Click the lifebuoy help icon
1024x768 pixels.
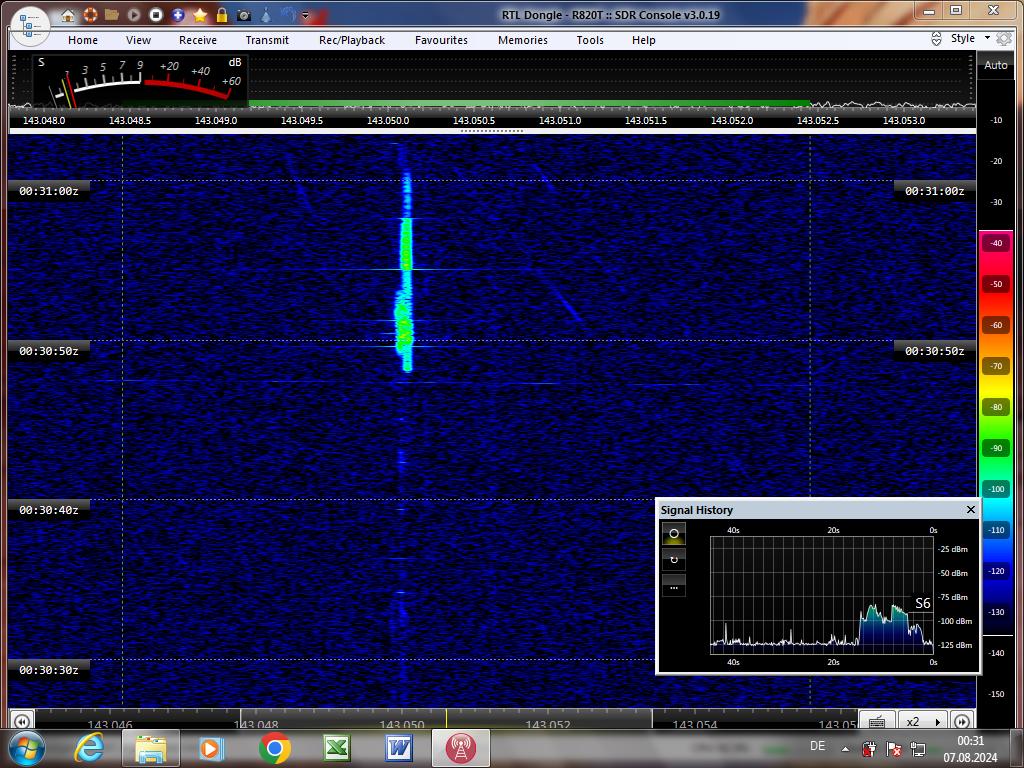[90, 14]
